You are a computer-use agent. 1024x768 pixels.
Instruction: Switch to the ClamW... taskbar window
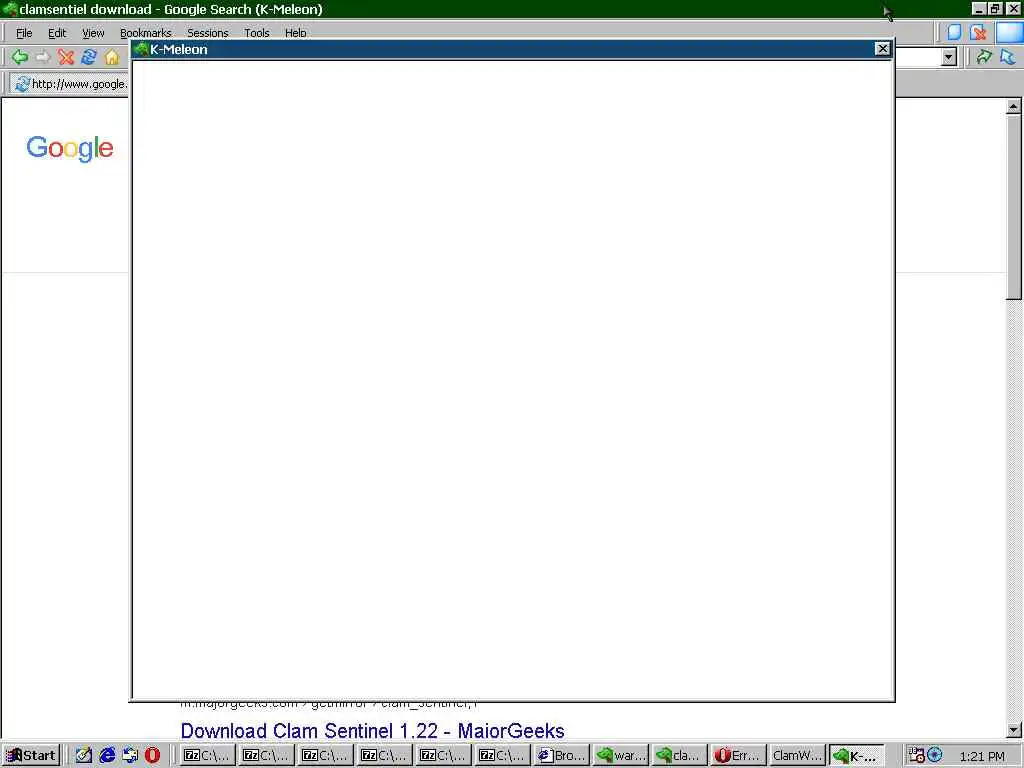pyautogui.click(x=797, y=756)
